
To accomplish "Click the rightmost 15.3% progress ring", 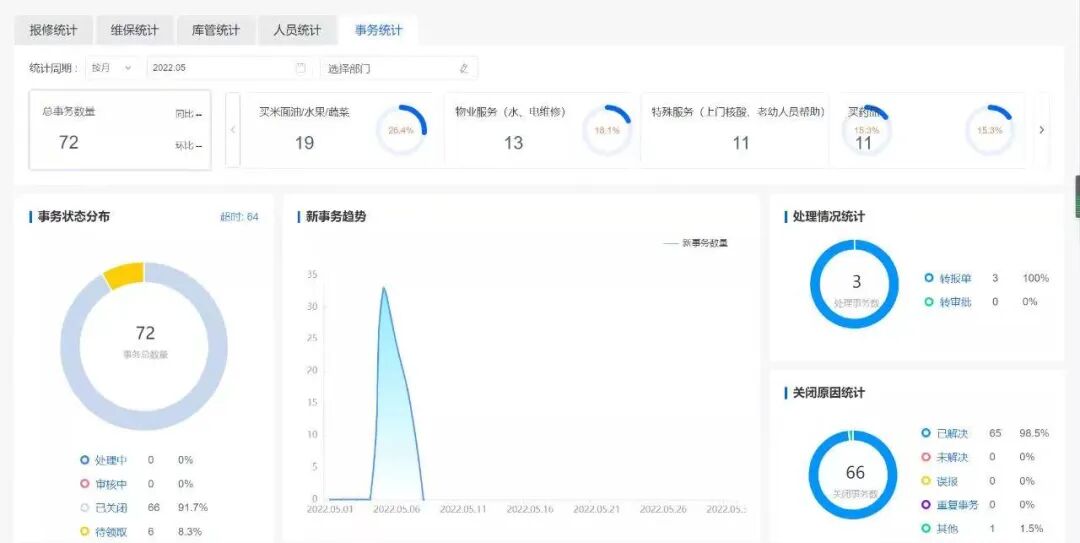I will point(989,130).
